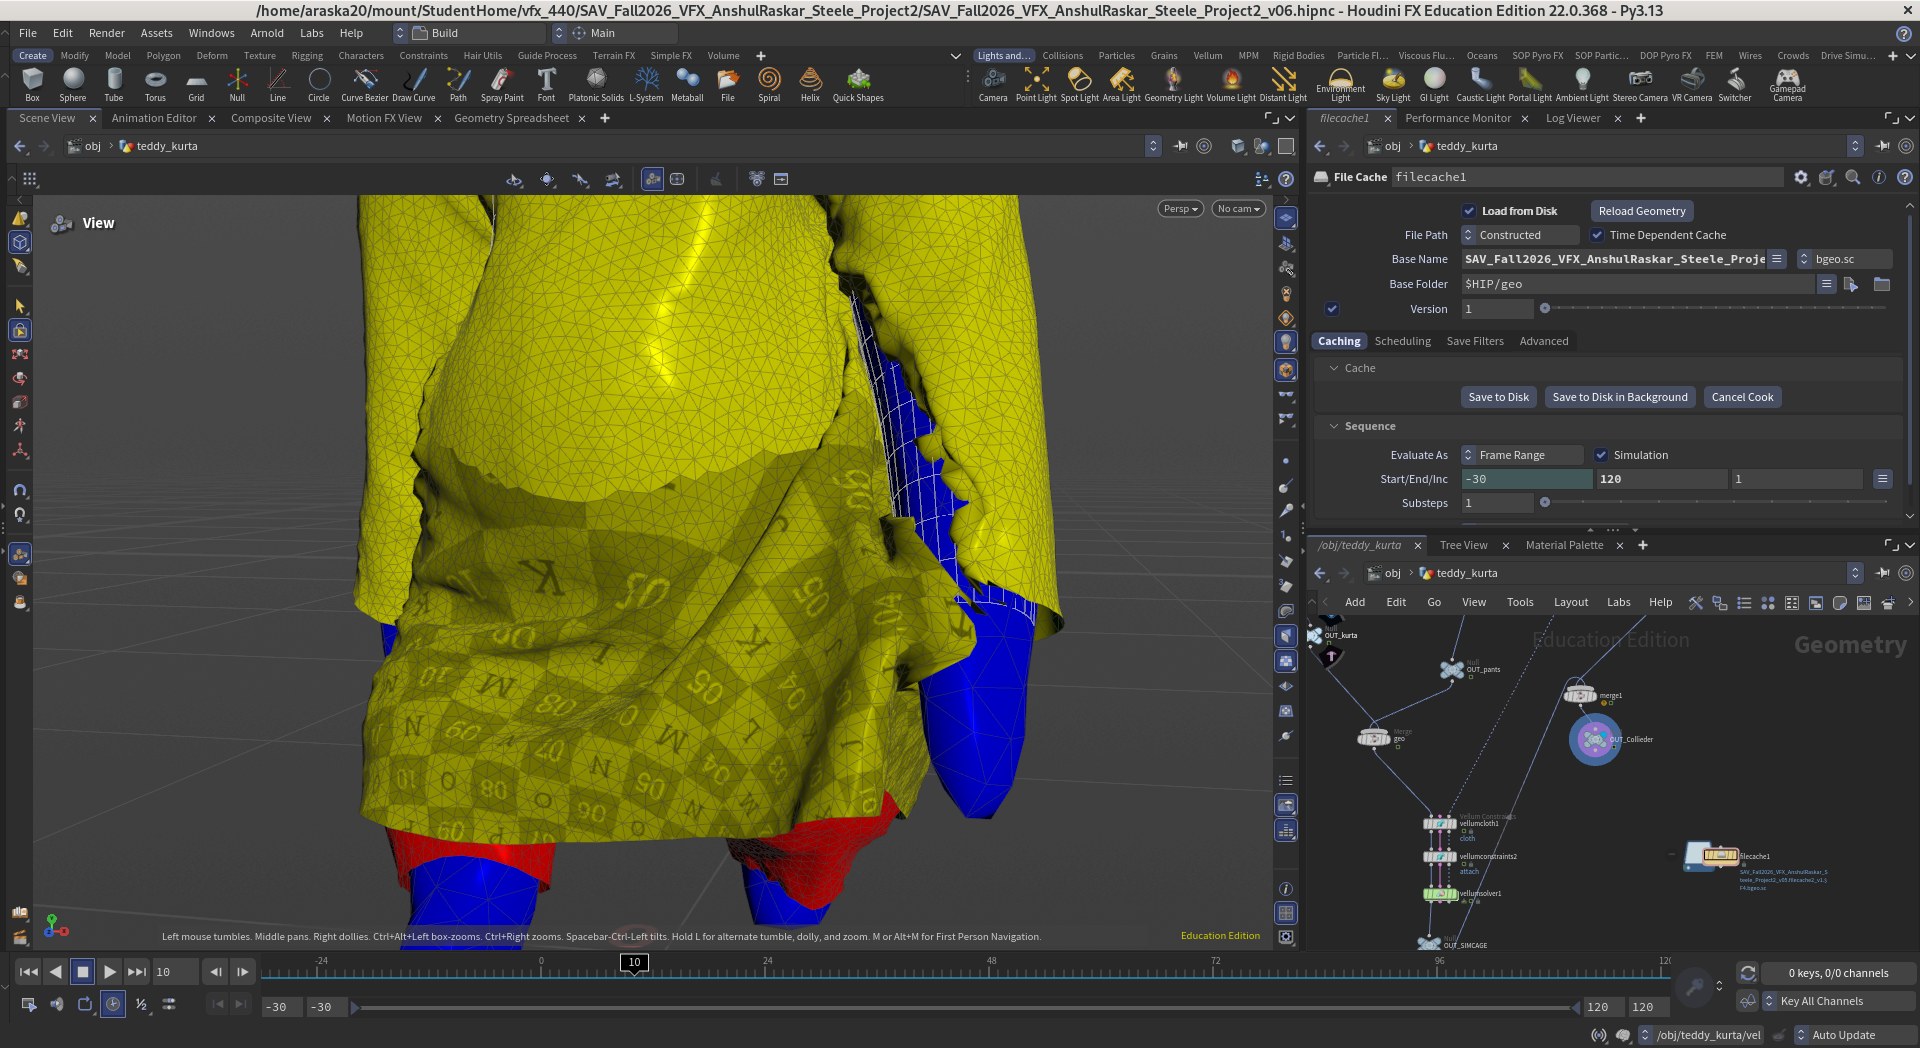Viewport: 1920px width, 1048px height.
Task: Pick the Torus shelf tool
Action: [x=155, y=84]
